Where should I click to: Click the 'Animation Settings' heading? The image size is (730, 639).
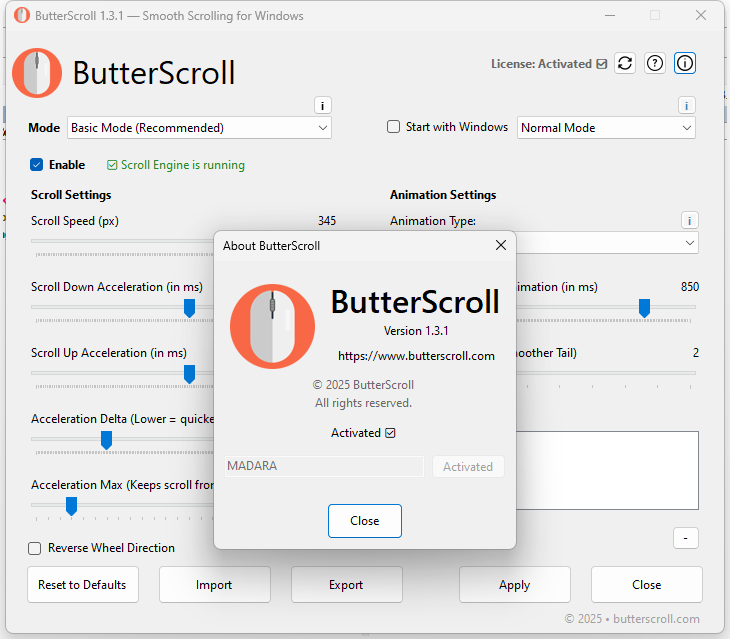coord(443,195)
